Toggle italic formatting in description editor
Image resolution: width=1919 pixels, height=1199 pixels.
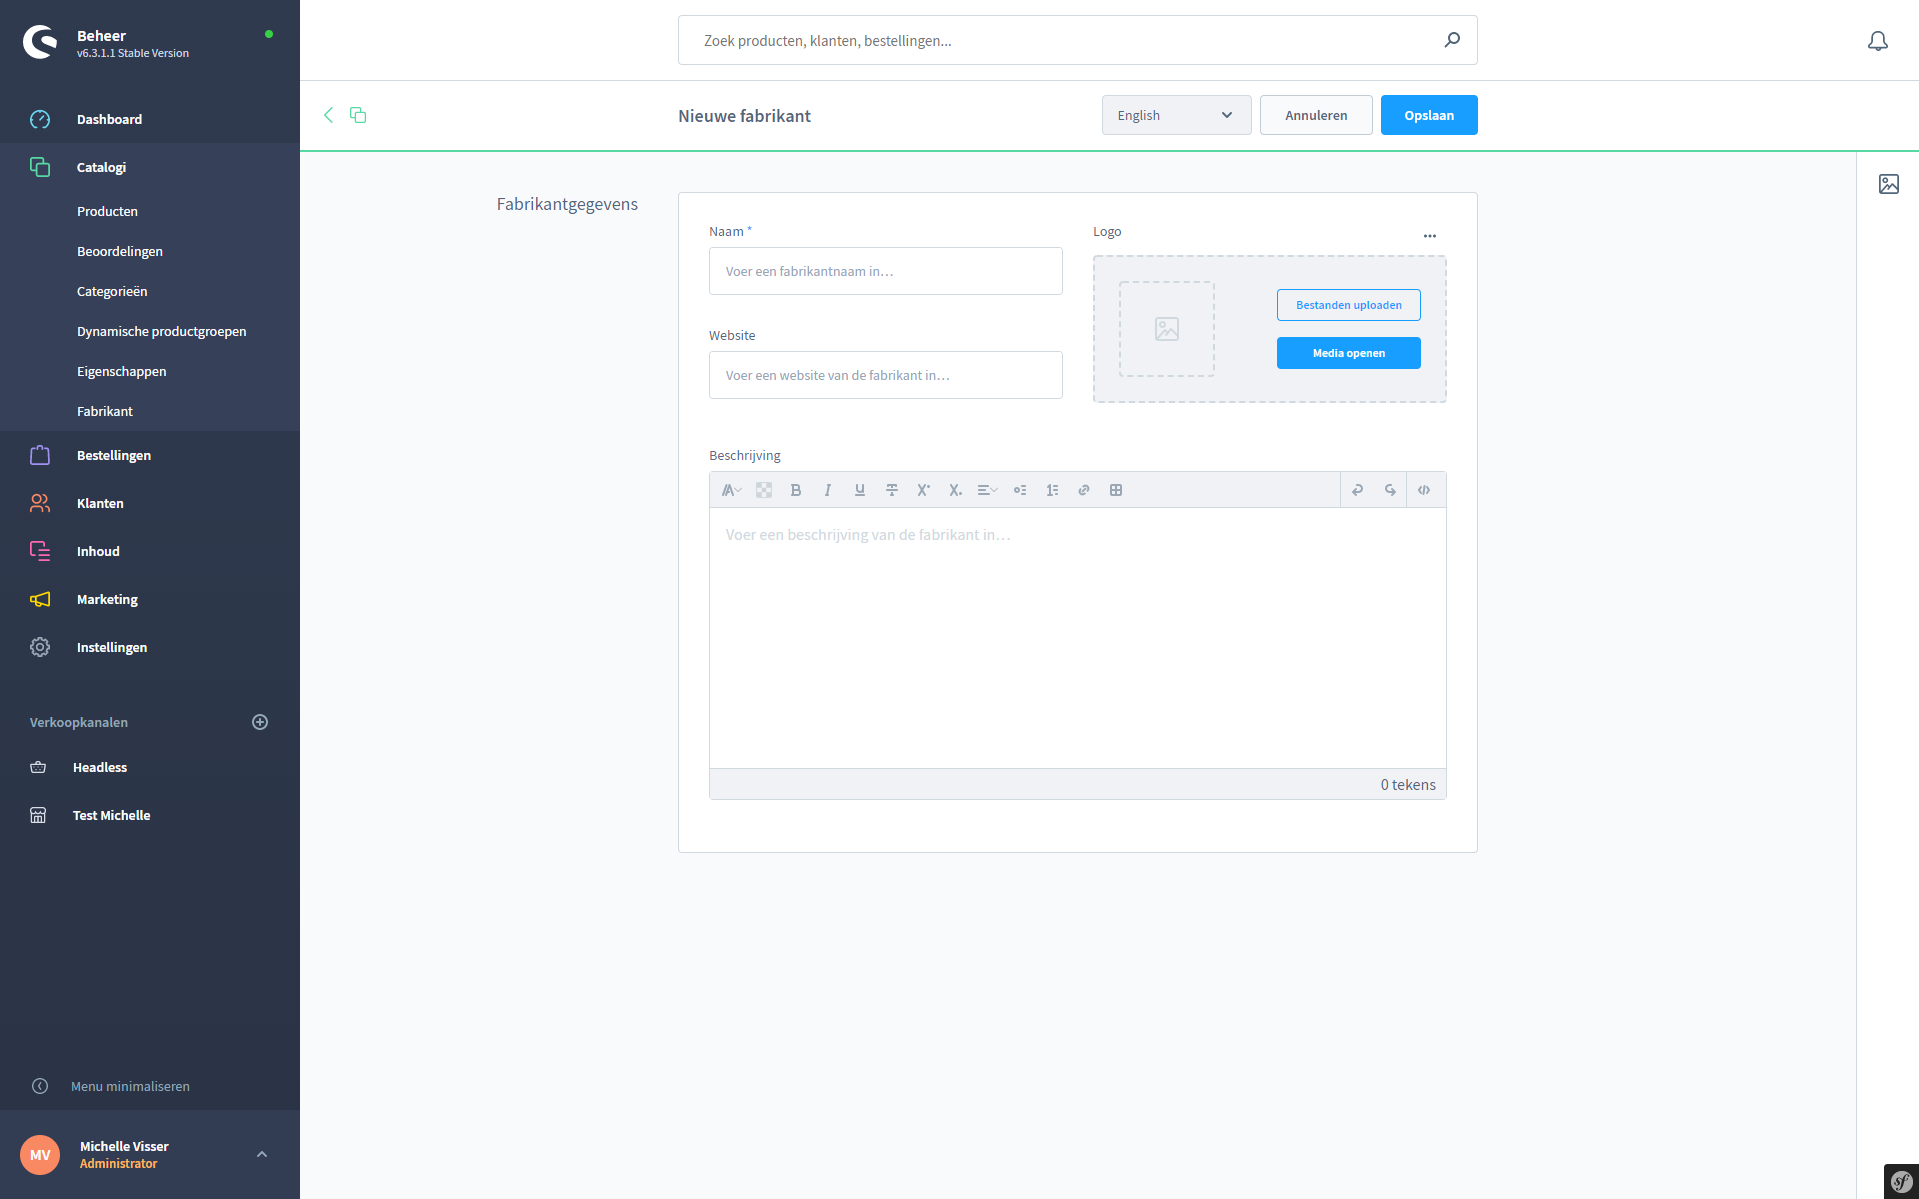tap(827, 490)
